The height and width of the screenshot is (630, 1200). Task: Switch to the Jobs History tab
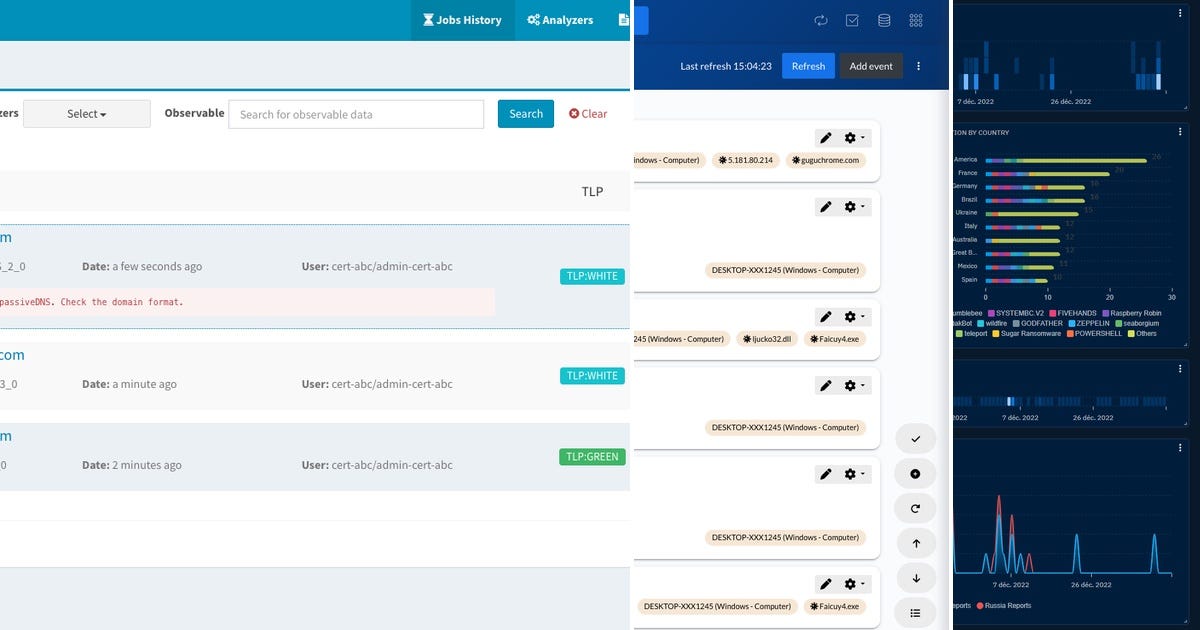(x=462, y=19)
